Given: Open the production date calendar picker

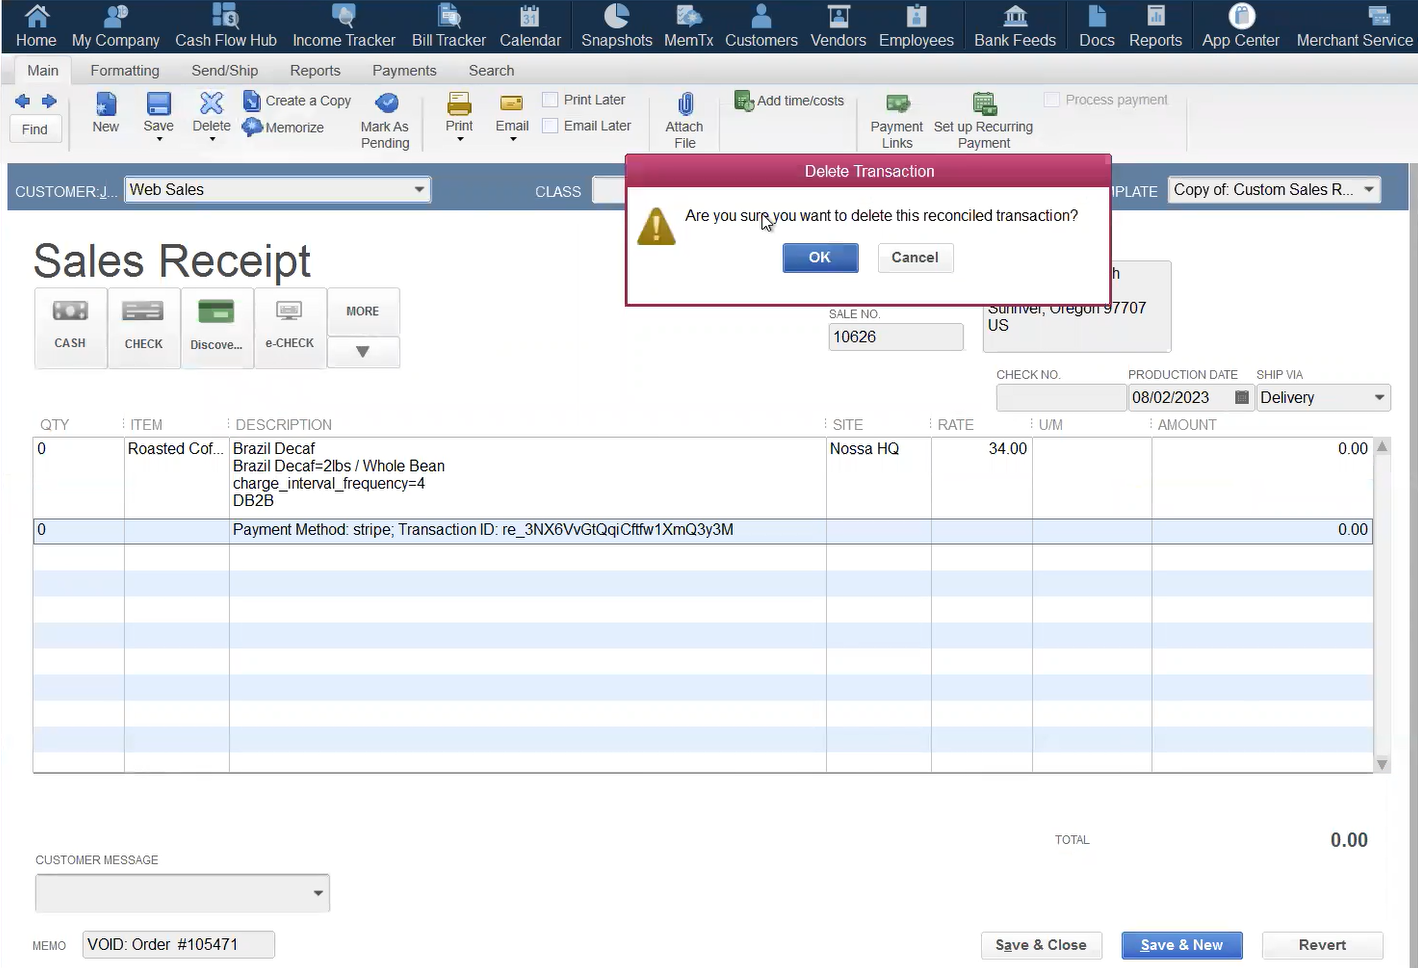Looking at the screenshot, I should point(1242,397).
